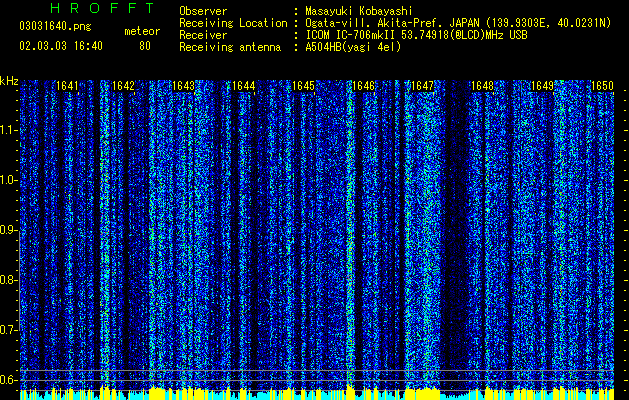Click the date stamp 02.03.03 16:40
Viewport: 629px width, 400px height.
click(x=61, y=46)
